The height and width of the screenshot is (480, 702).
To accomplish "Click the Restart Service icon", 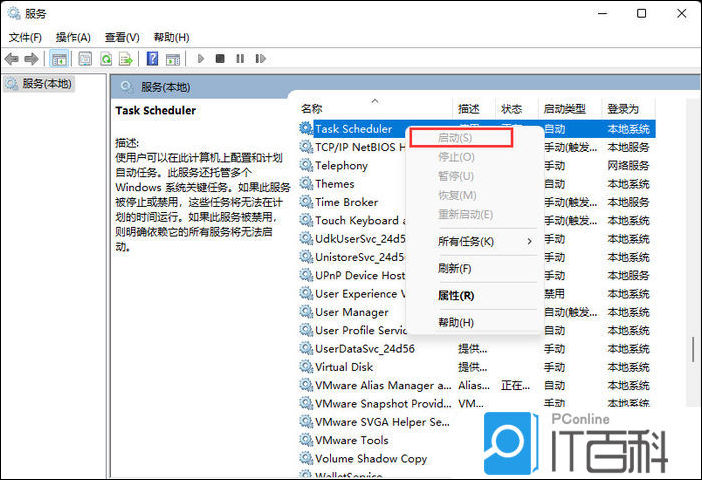I will (x=260, y=59).
